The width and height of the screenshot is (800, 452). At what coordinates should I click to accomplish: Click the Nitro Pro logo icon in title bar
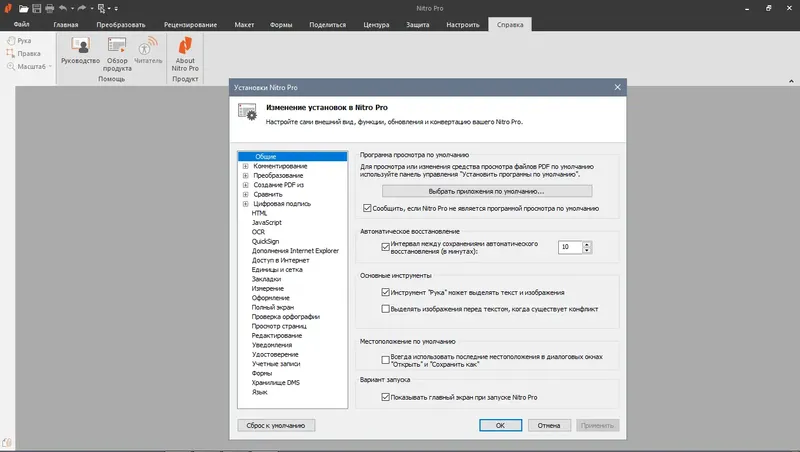coord(8,8)
